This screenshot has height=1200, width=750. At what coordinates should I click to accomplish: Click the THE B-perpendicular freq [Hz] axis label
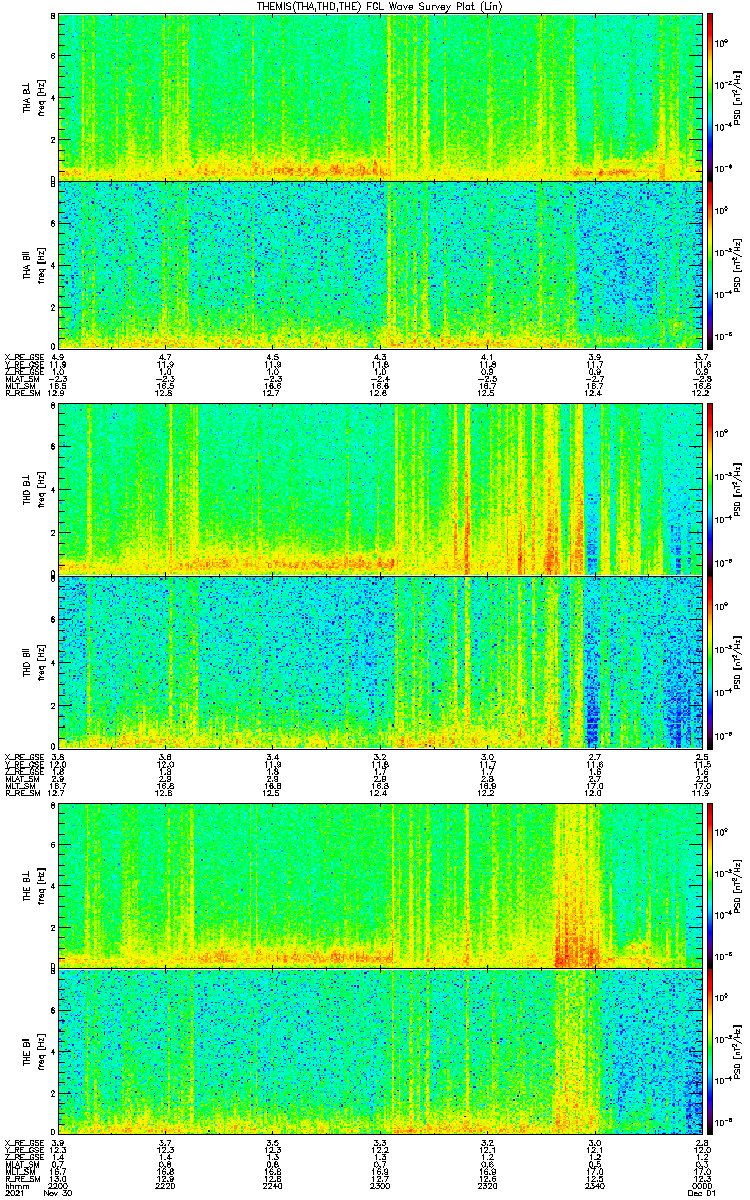coord(41,885)
